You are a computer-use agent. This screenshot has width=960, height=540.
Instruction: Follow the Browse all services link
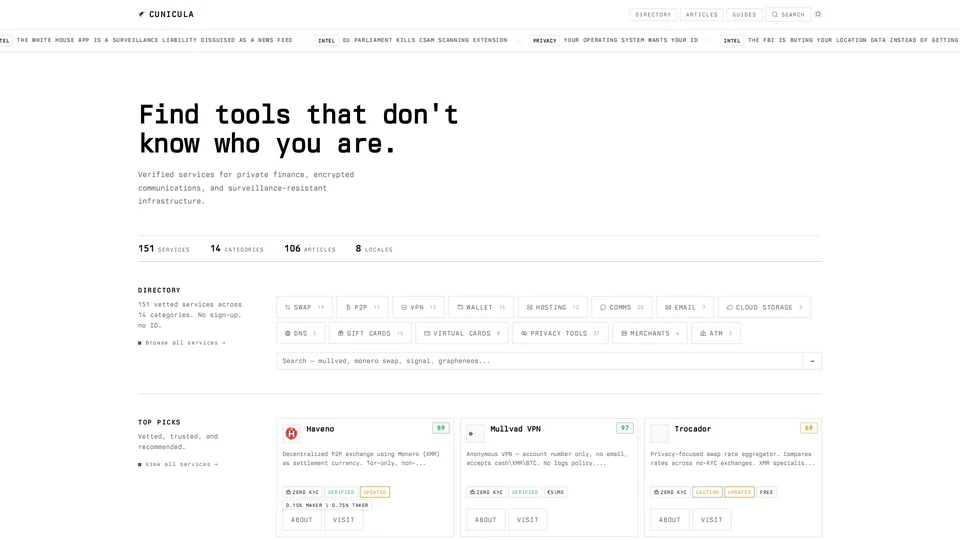[x=182, y=343]
